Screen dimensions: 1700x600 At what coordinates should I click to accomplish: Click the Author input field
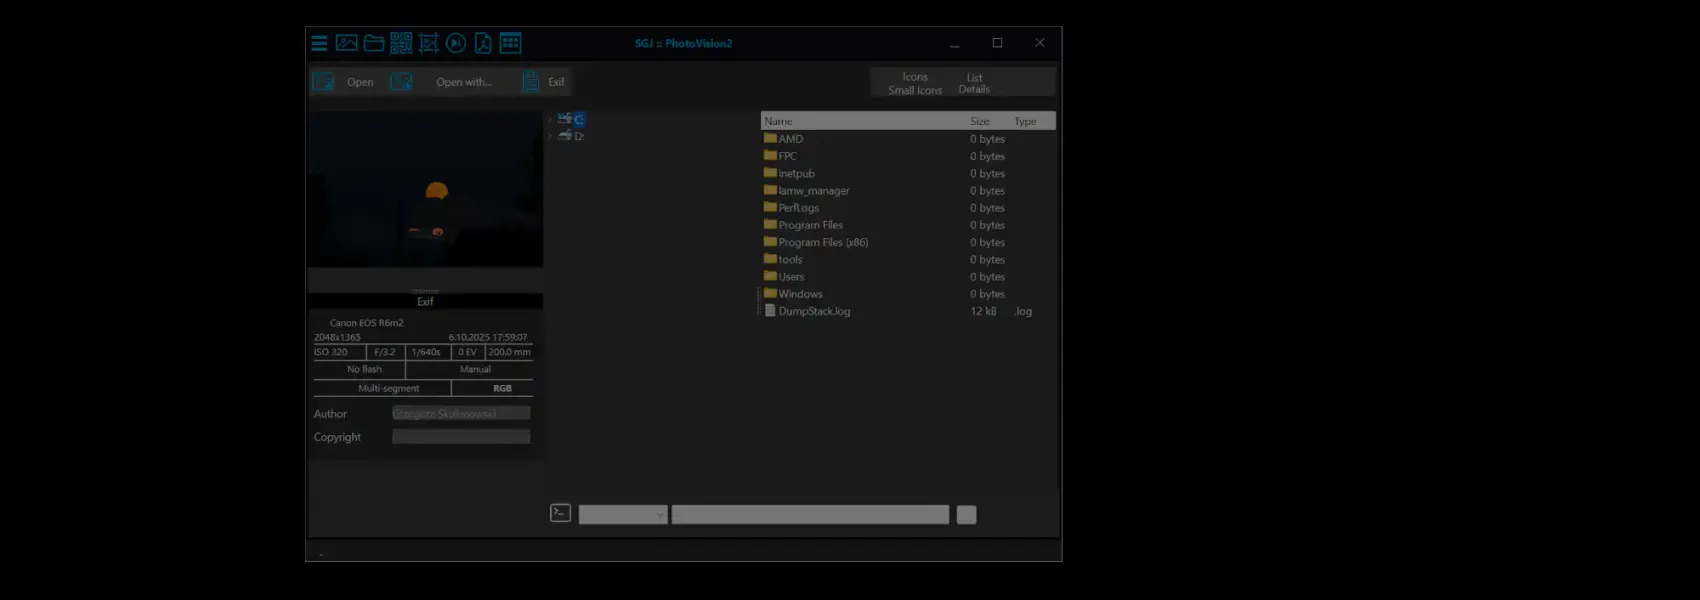coord(461,414)
